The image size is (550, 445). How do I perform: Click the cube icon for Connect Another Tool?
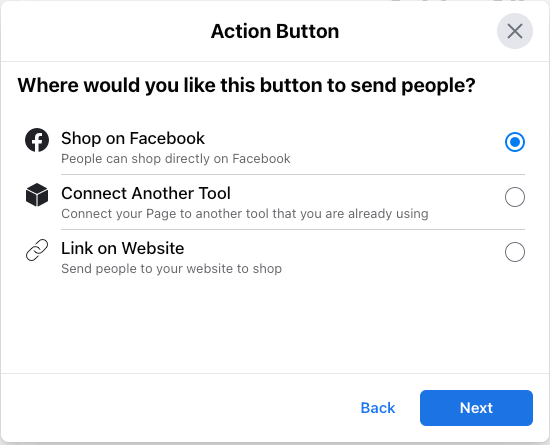pos(37,195)
